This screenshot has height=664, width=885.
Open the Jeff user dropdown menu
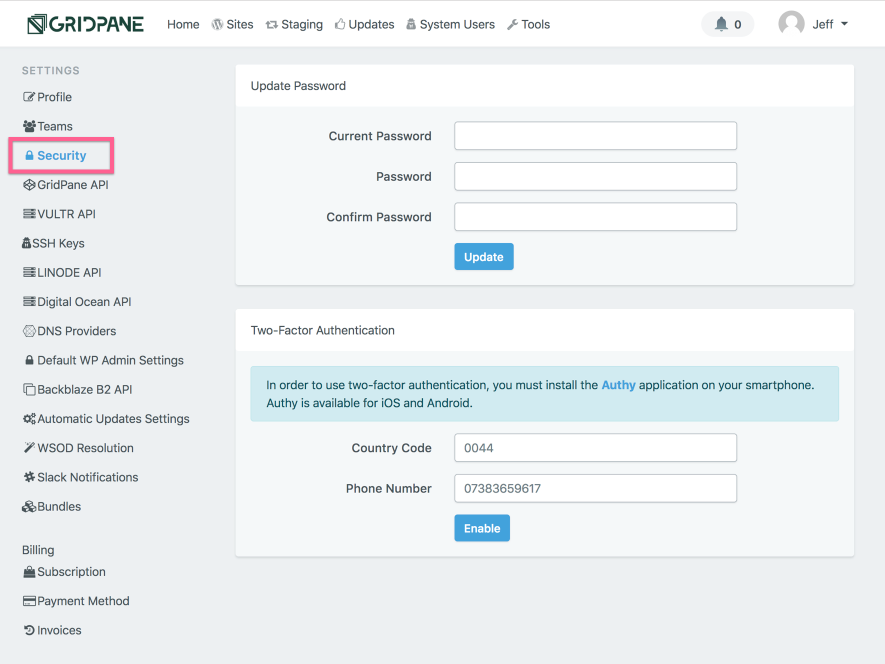coord(830,24)
